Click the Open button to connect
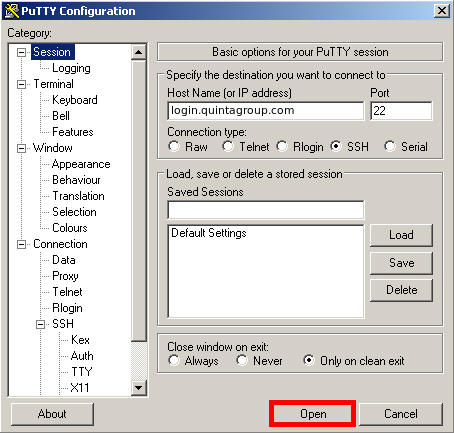Viewport: 454px width, 433px height. [x=313, y=414]
